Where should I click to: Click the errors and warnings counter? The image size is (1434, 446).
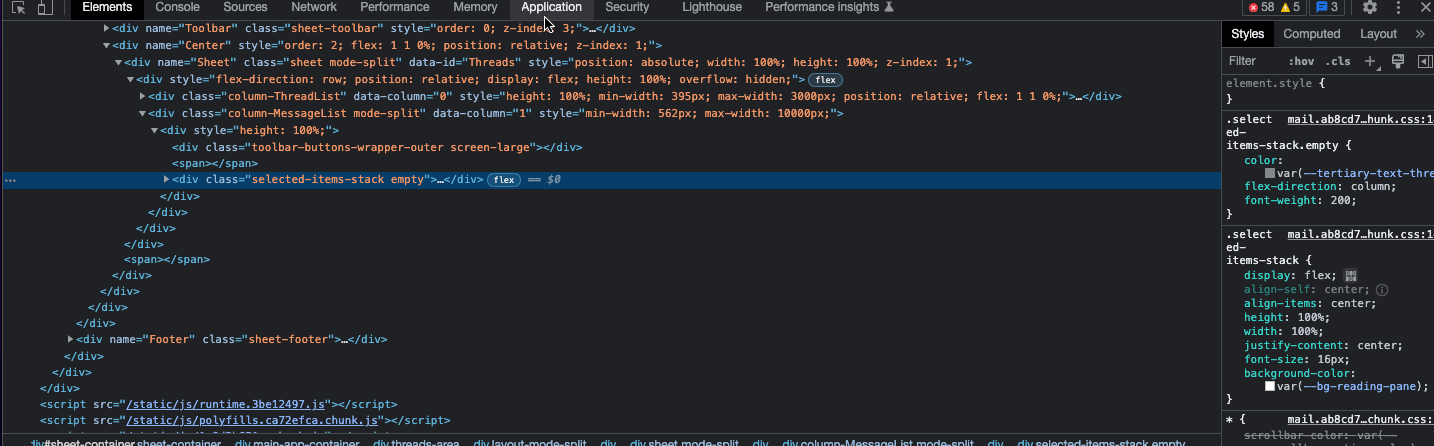1273,7
